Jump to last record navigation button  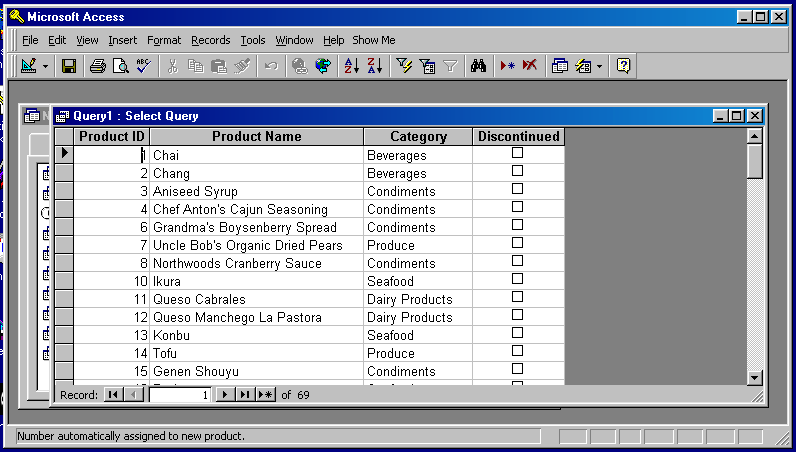coord(245,395)
